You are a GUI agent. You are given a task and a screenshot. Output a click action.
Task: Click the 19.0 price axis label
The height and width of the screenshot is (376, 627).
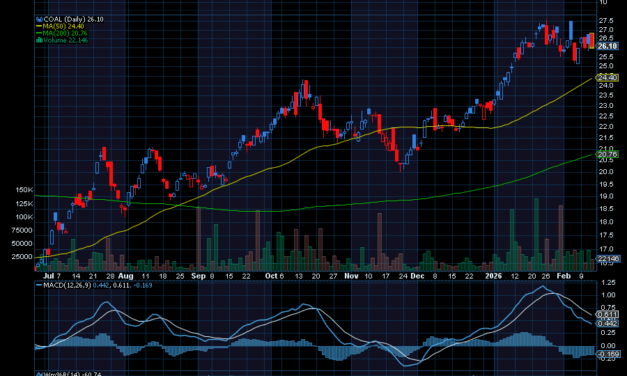tap(606, 196)
